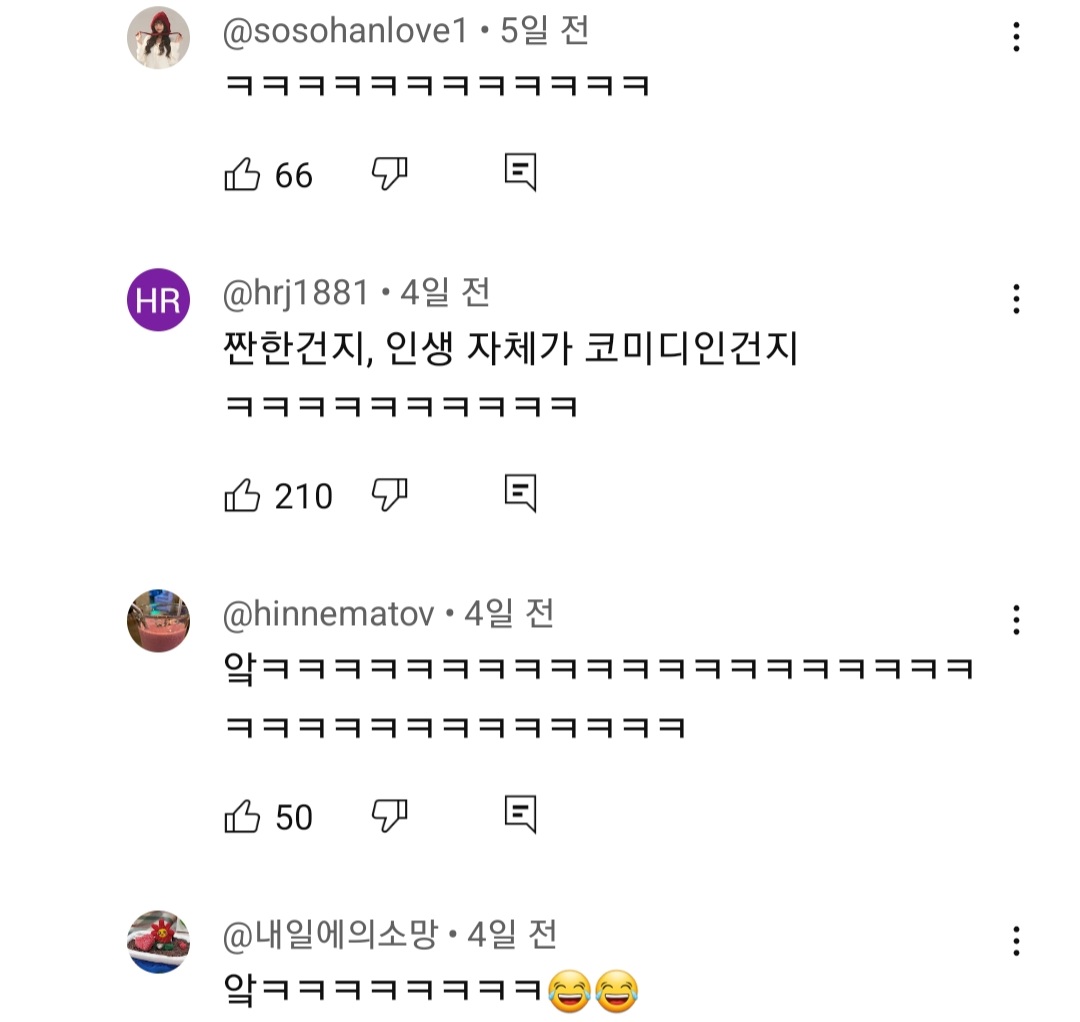Tap @sosohanlove1's profile picture
The width and height of the screenshot is (1080, 1022).
tap(159, 38)
